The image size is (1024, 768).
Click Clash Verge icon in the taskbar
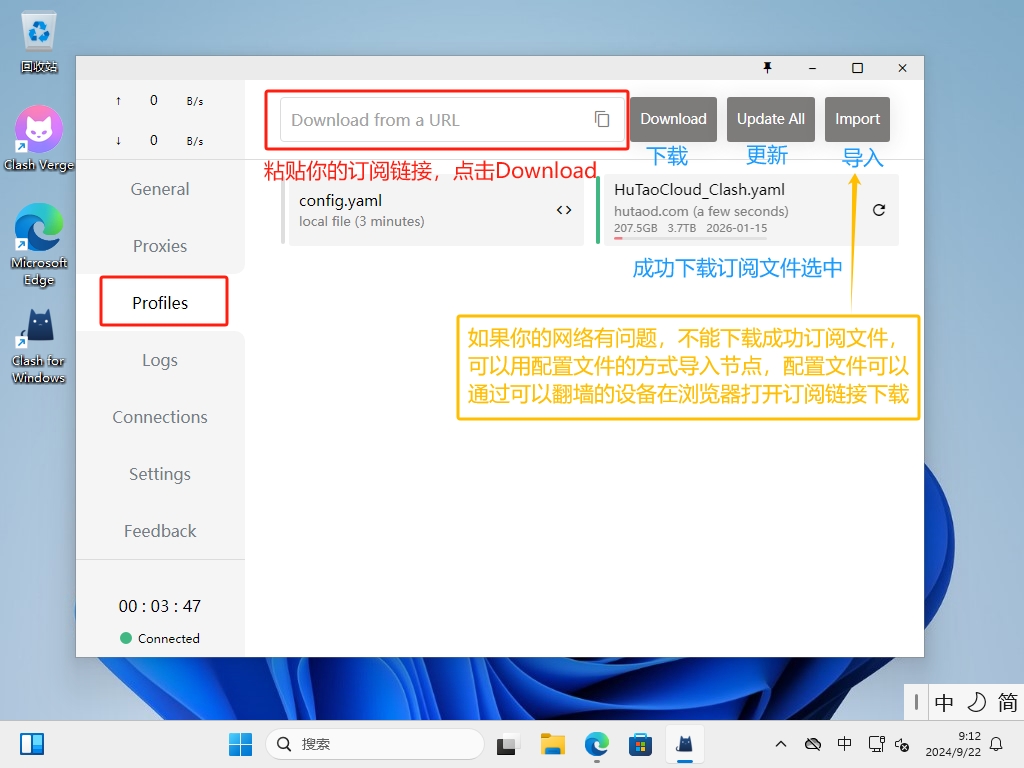[x=686, y=744]
